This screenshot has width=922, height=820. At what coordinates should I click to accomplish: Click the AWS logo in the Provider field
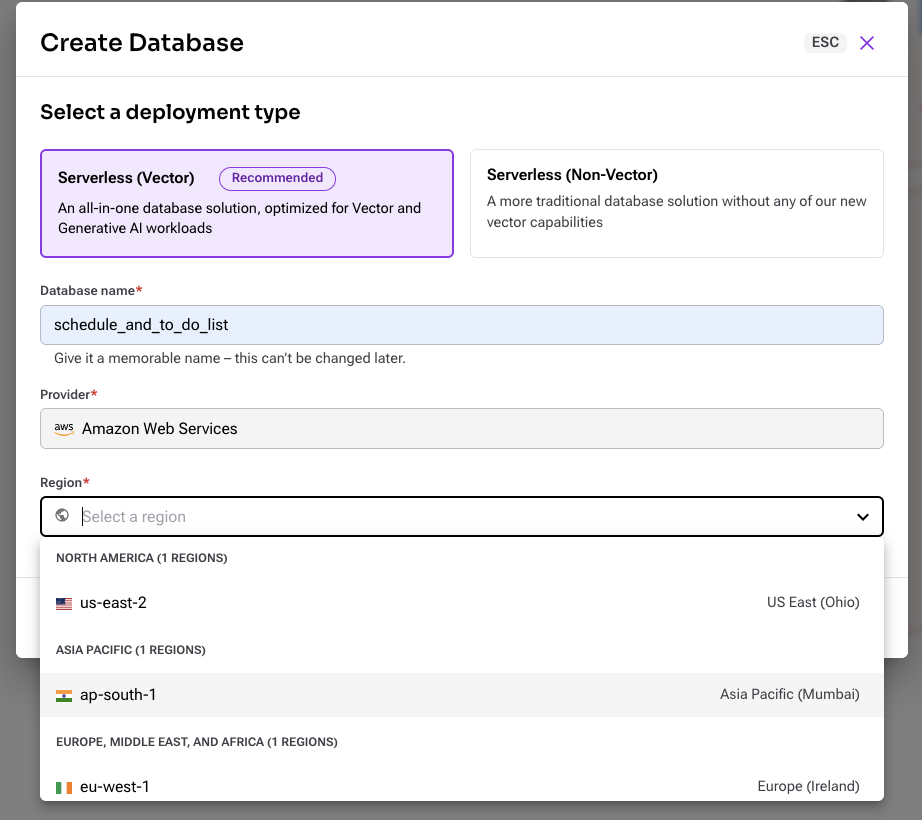[x=63, y=428]
